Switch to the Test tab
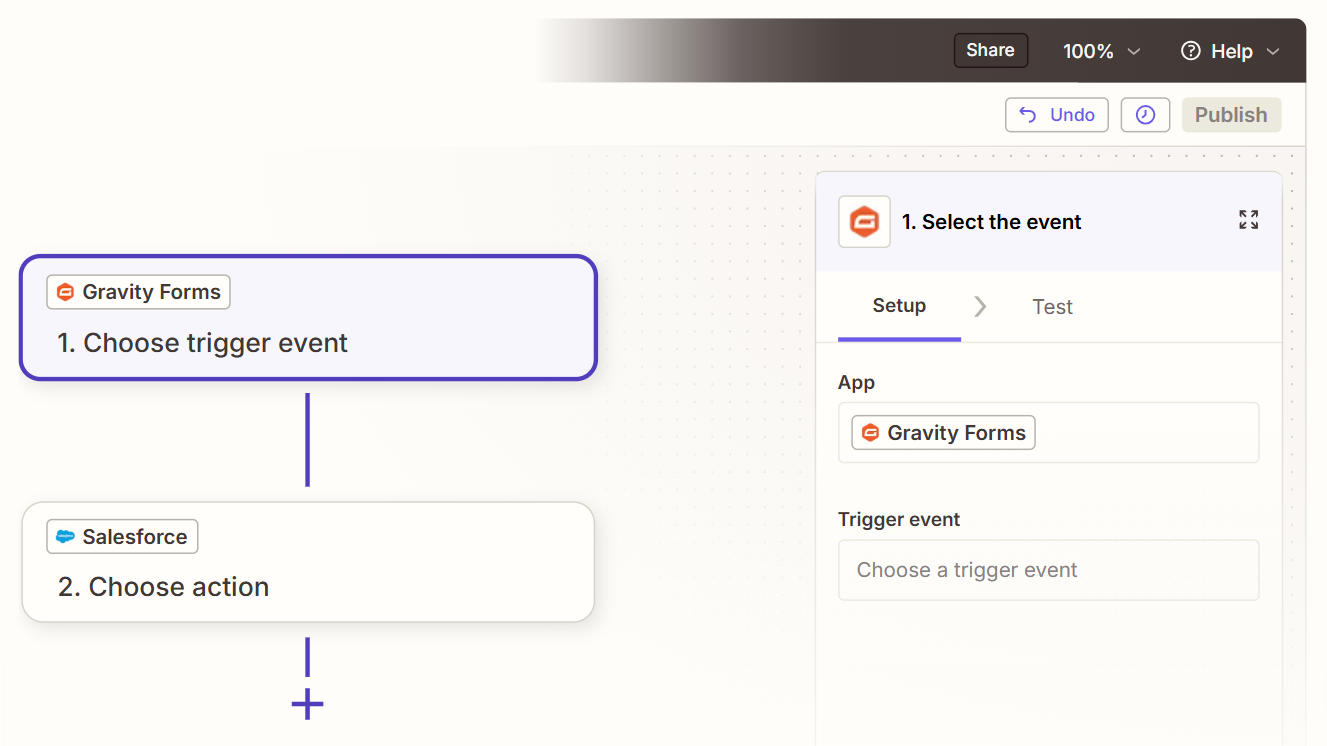1327x746 pixels. 1052,307
